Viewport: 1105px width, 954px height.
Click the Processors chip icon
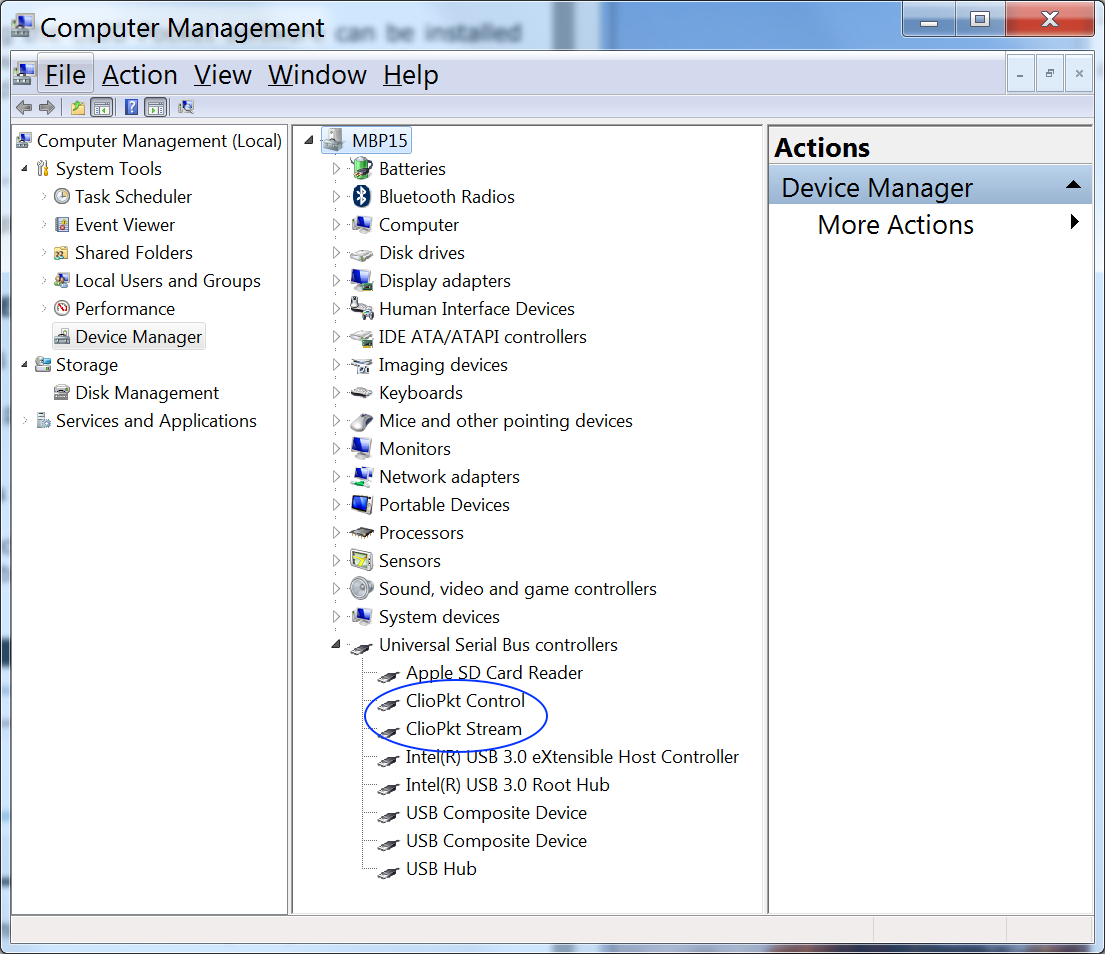362,533
